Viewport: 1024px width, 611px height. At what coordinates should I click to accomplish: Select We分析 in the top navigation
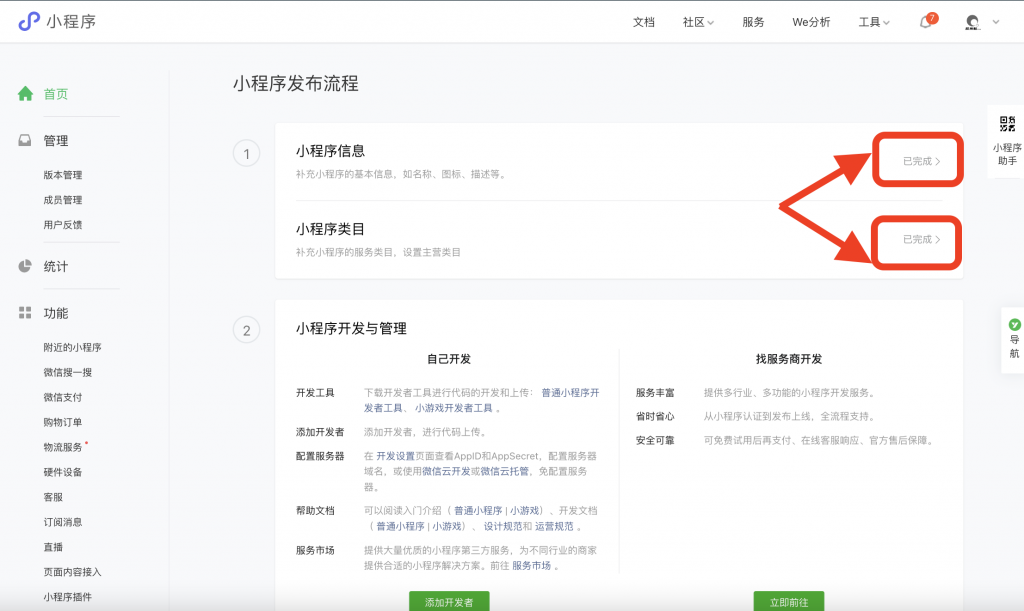coord(811,21)
